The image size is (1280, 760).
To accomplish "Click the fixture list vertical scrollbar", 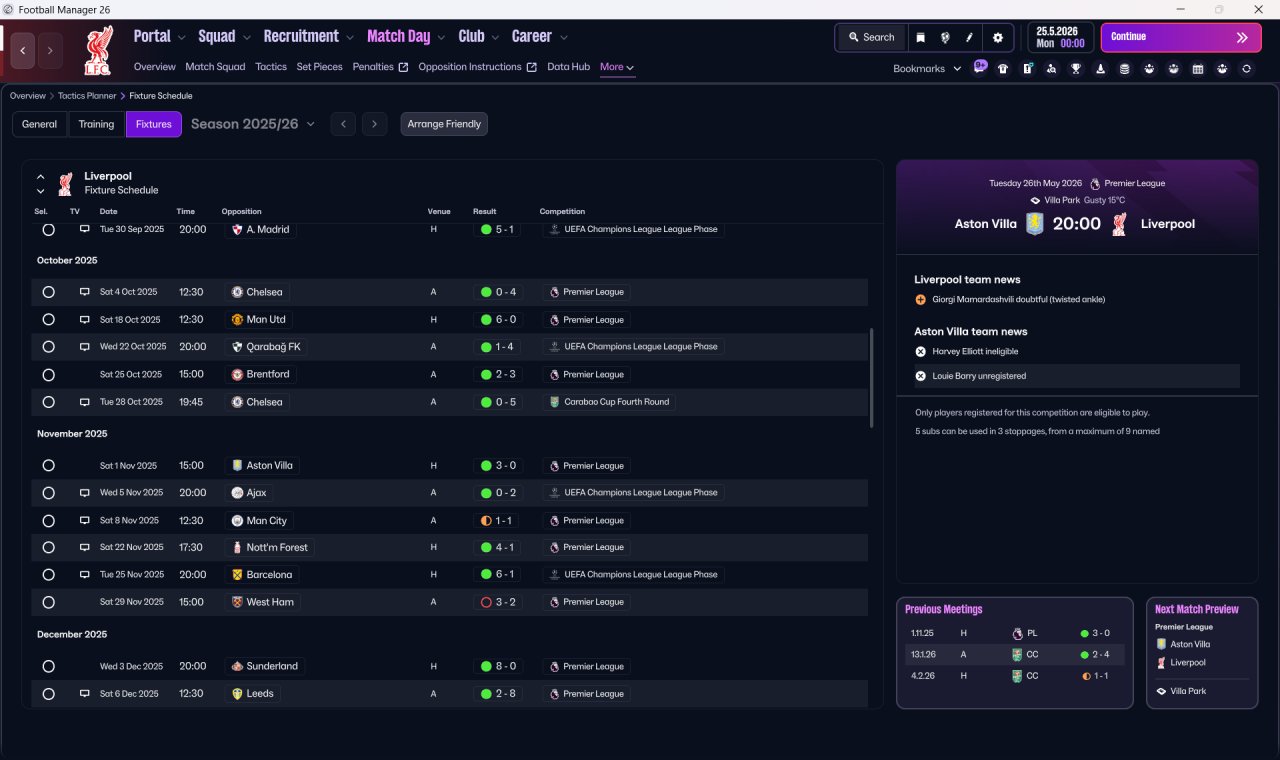I will coord(873,378).
